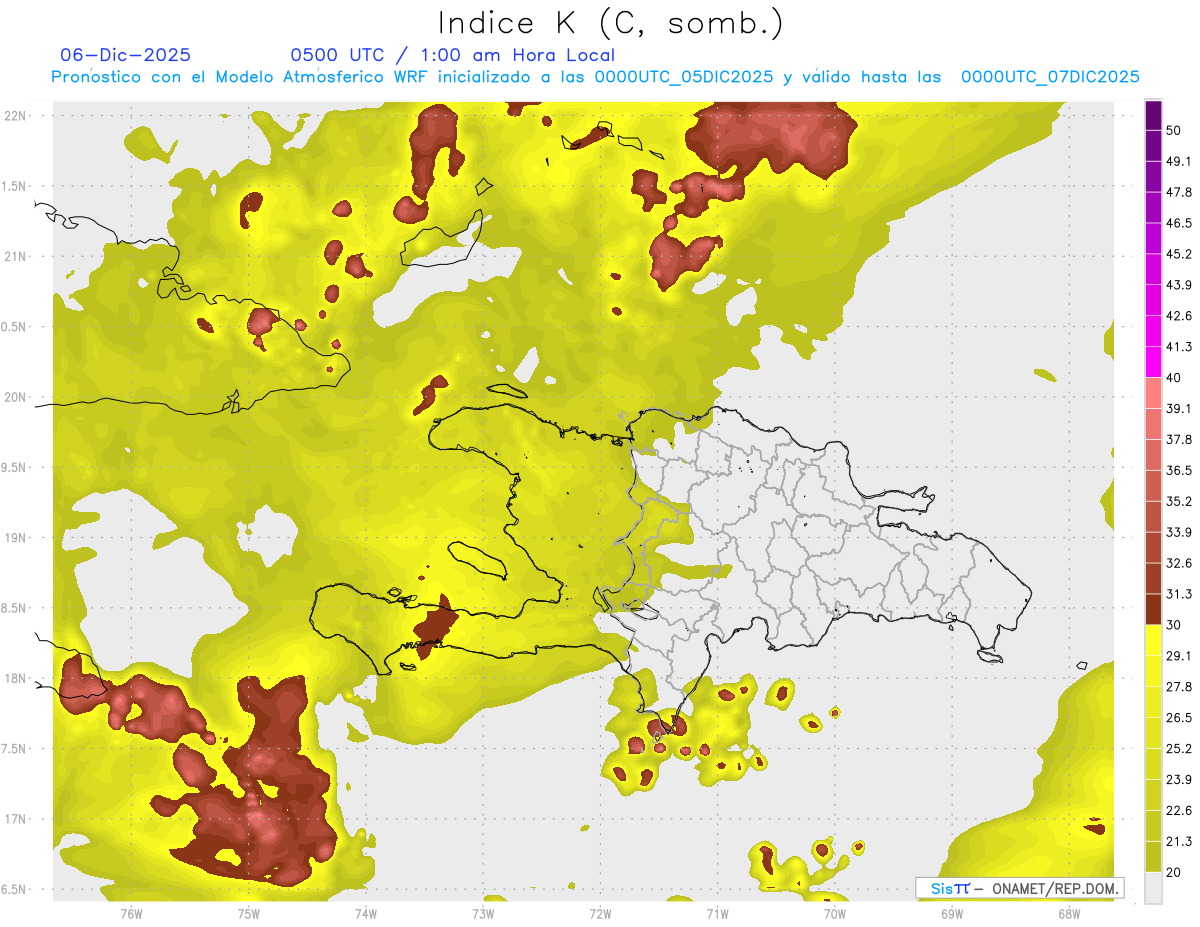Image resolution: width=1200 pixels, height=927 pixels.
Task: Pick the salmon swatch between 39.1 and 40
Action: point(1153,393)
